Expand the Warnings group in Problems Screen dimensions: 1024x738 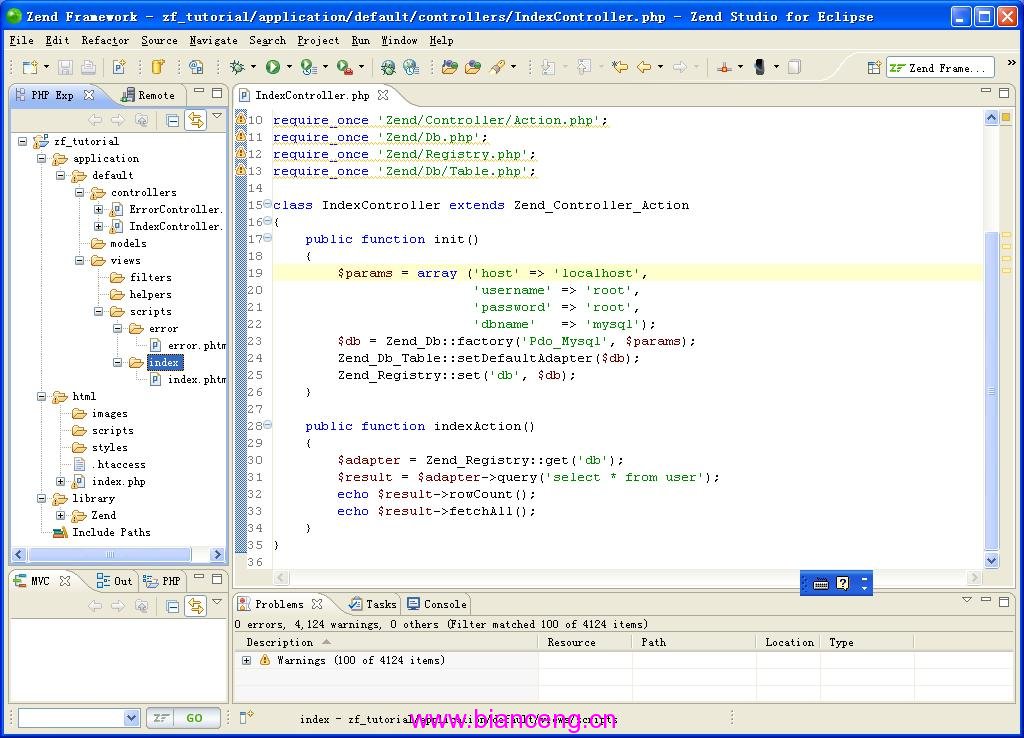click(246, 660)
